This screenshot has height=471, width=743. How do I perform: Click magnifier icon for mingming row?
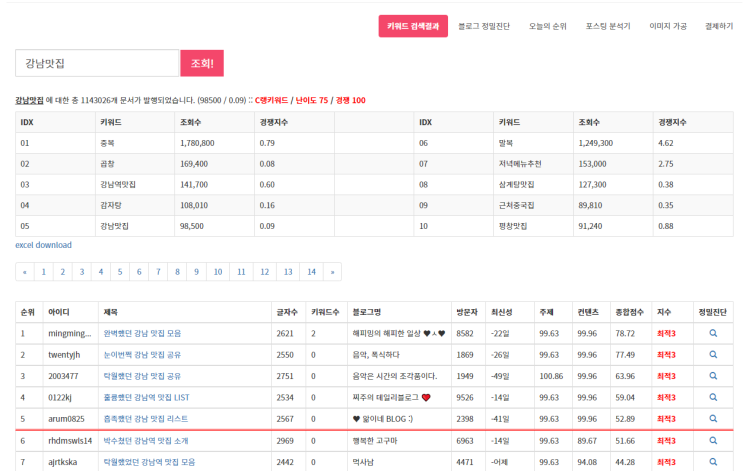[713, 333]
